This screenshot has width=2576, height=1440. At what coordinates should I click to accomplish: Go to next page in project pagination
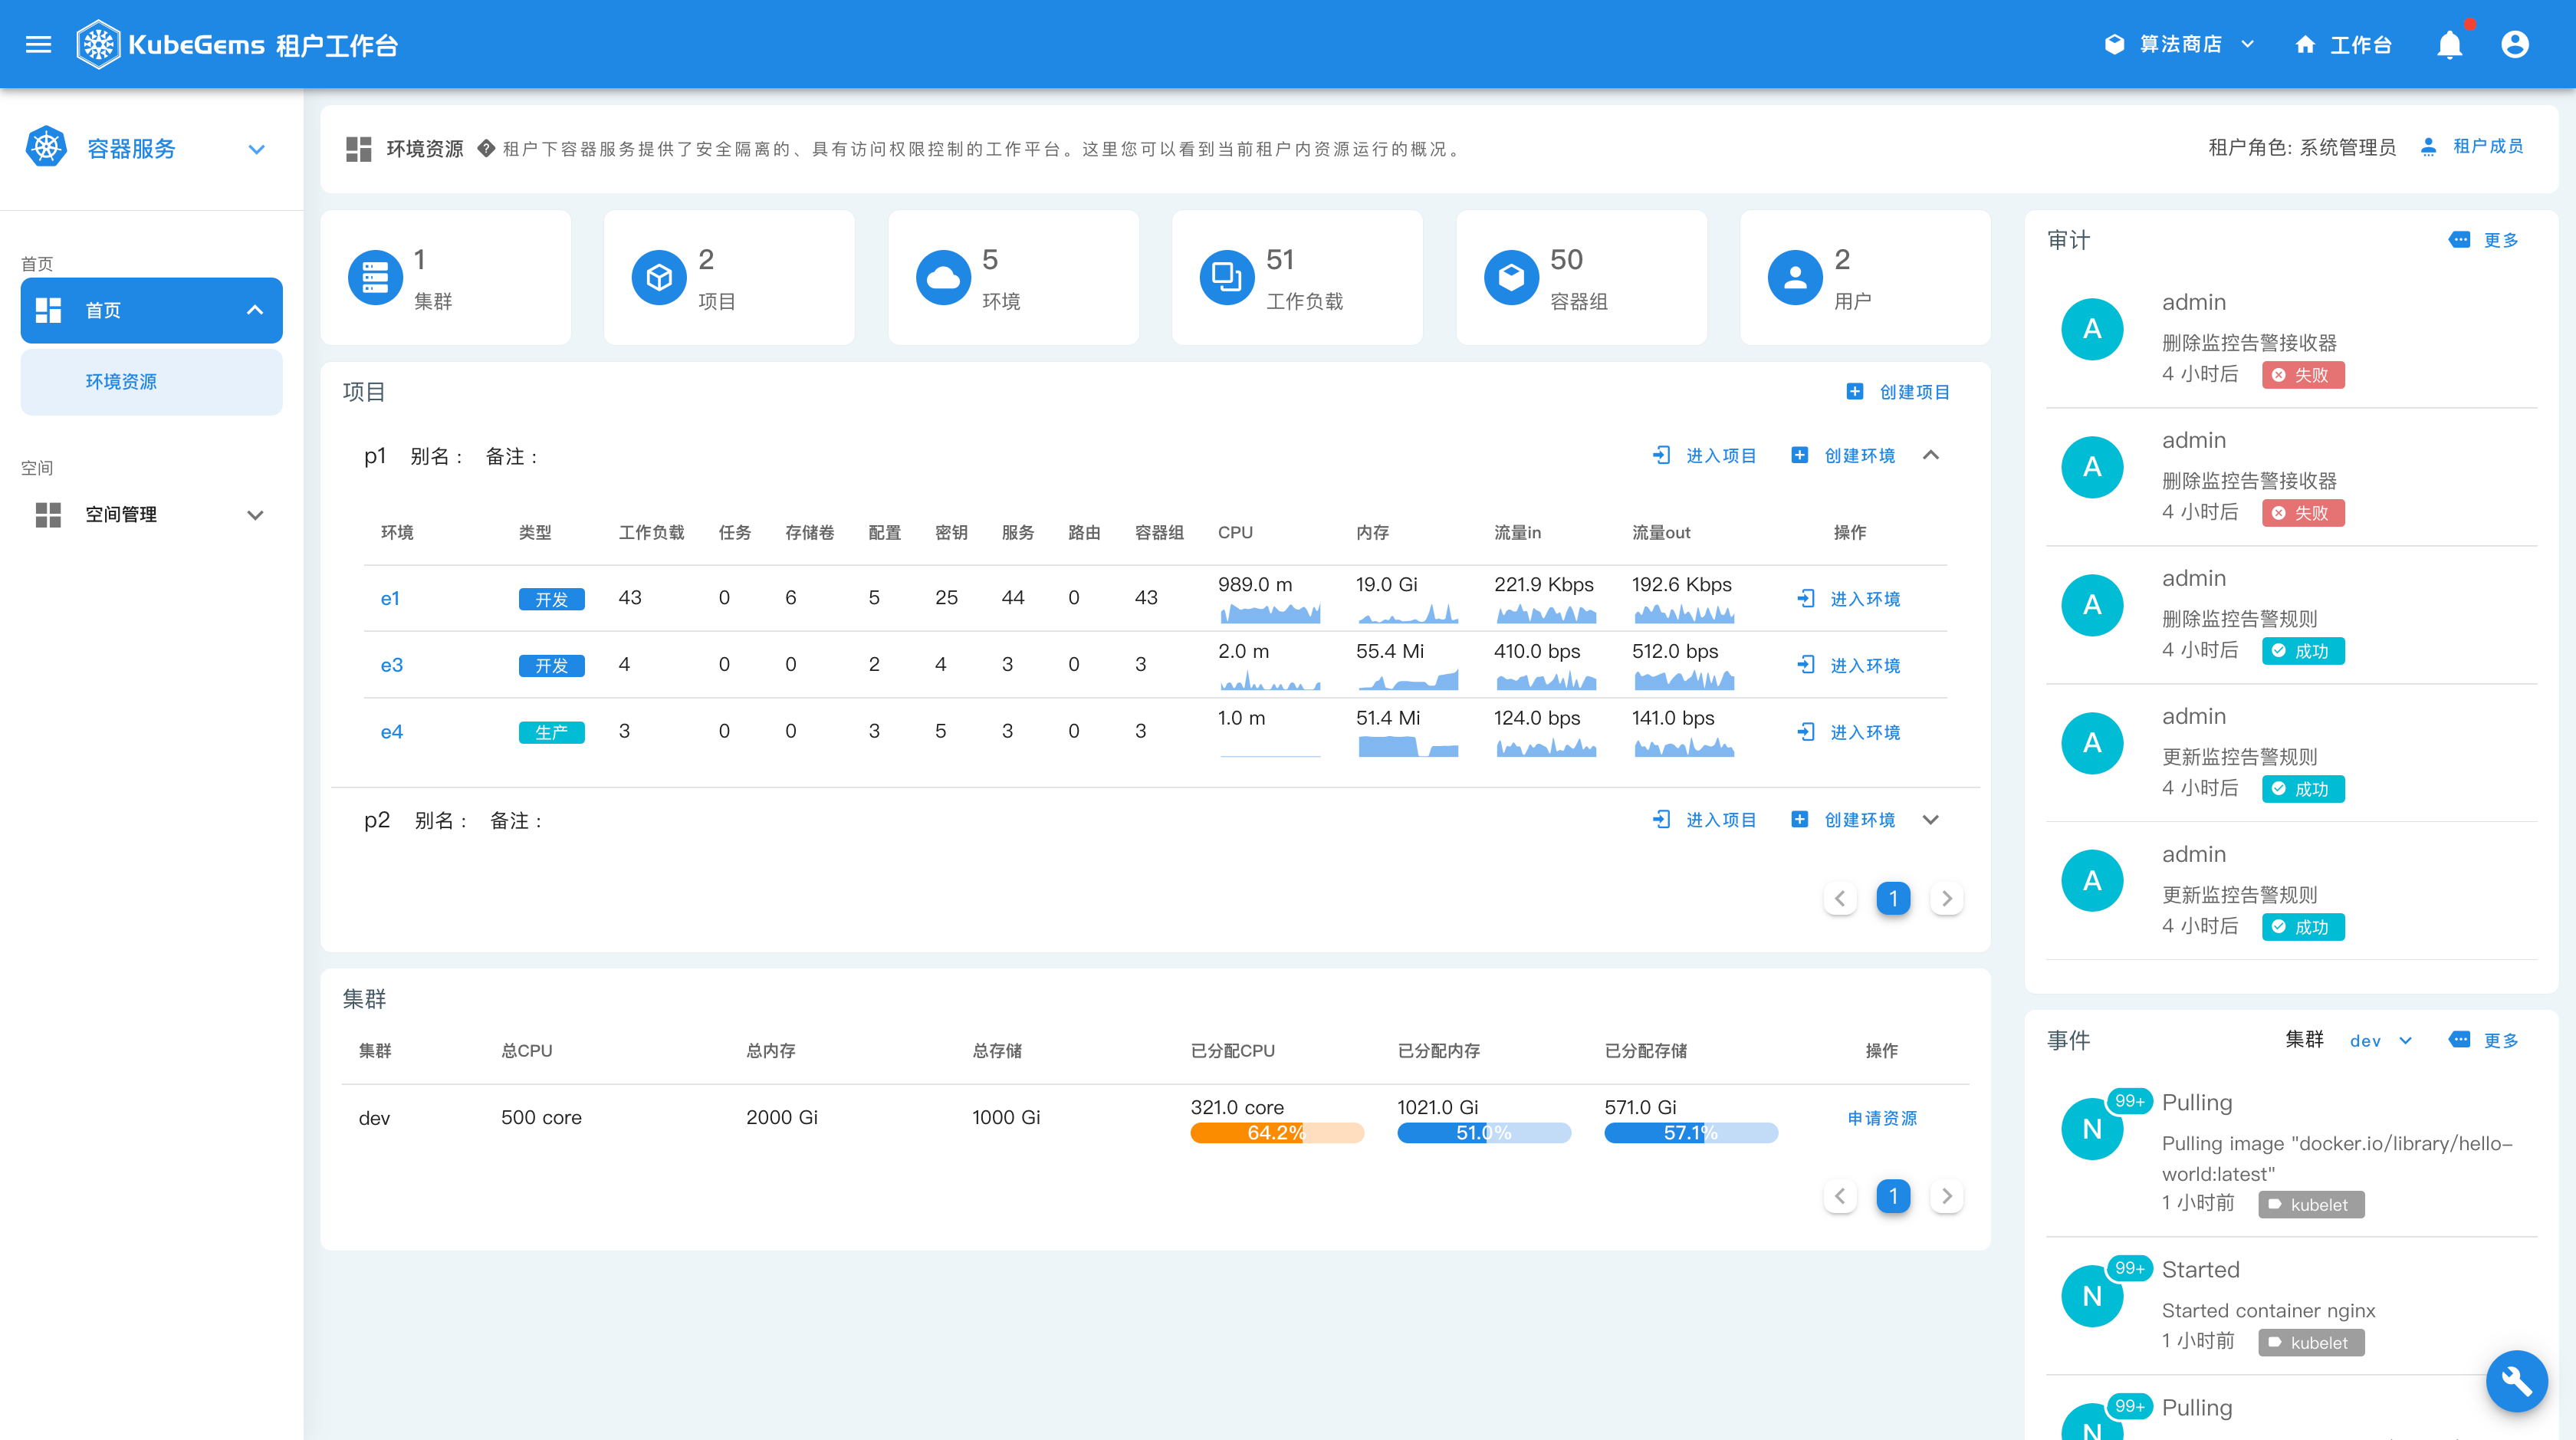1946,899
